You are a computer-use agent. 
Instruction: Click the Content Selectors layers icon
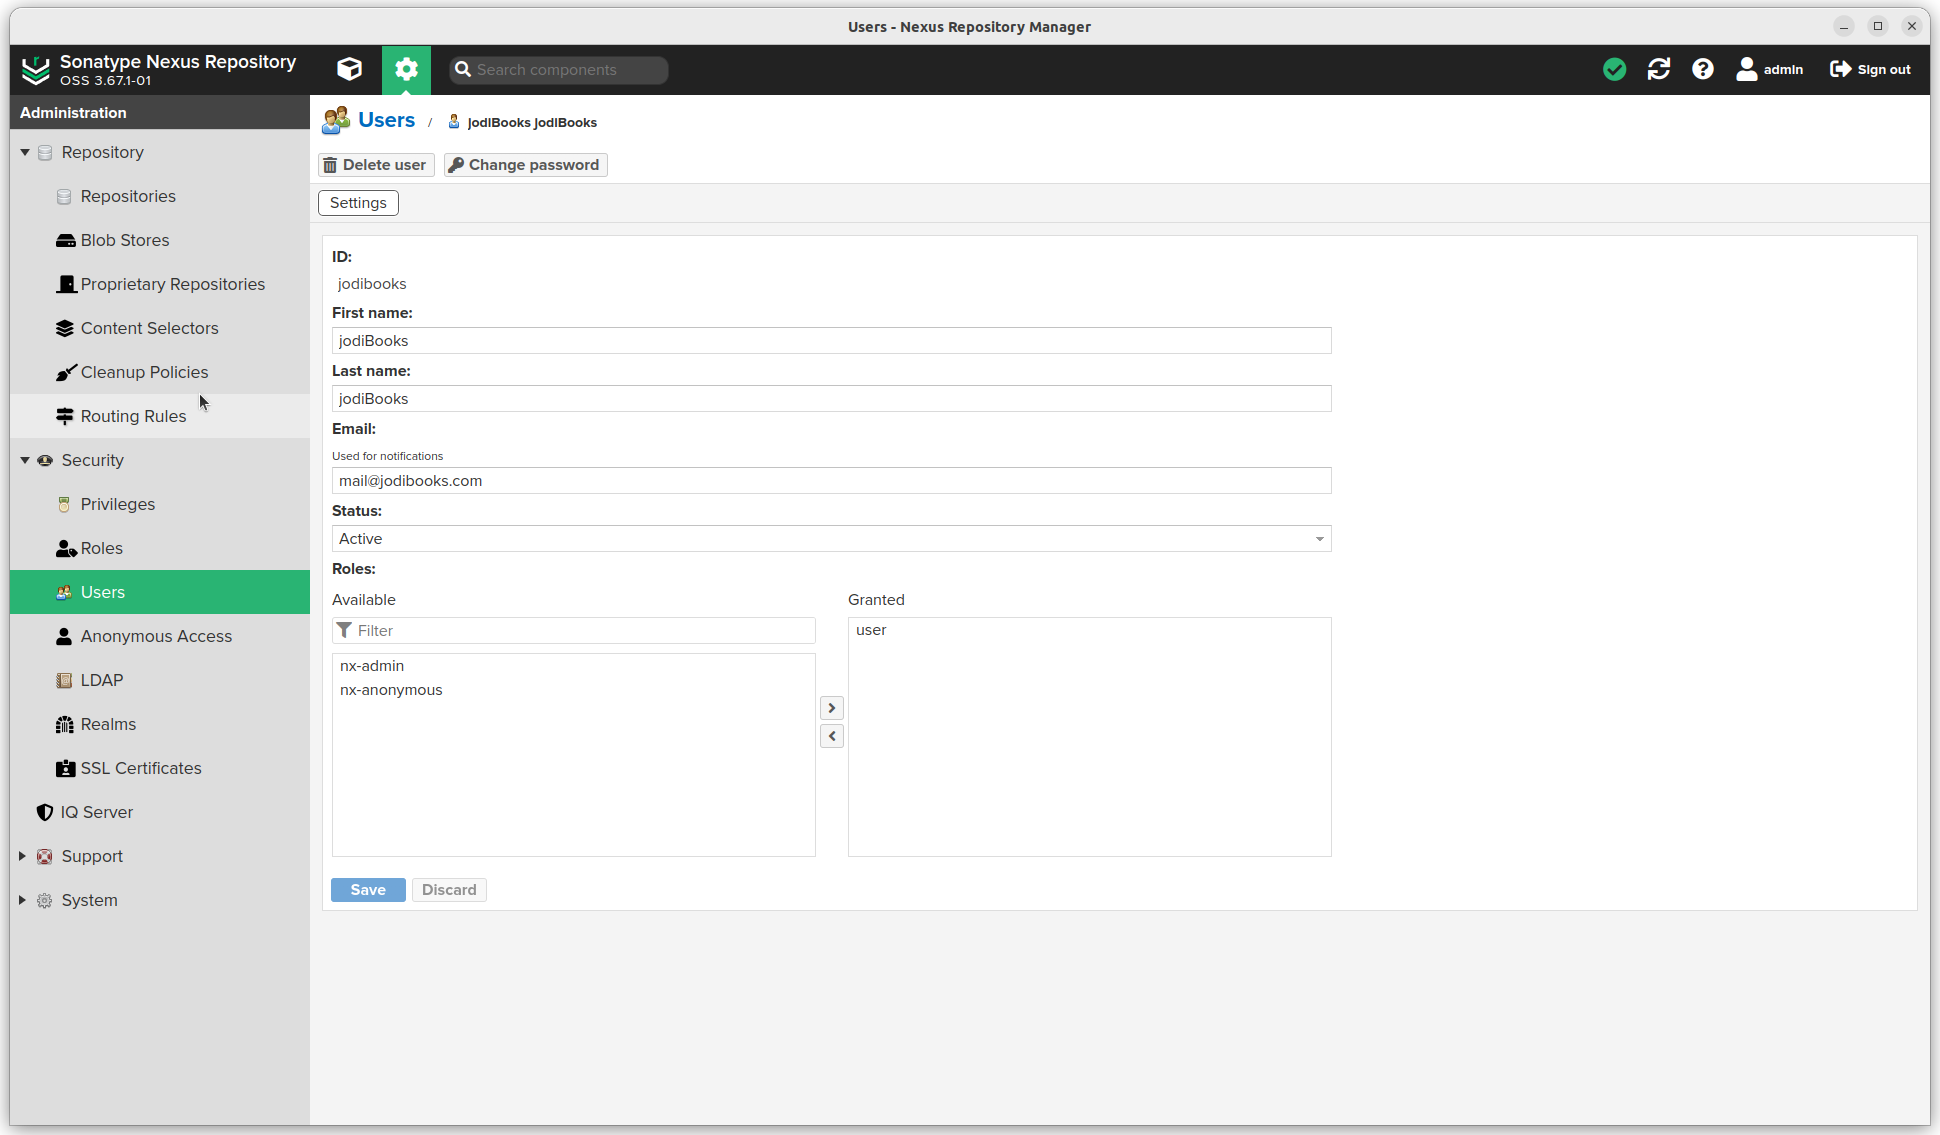coord(65,328)
